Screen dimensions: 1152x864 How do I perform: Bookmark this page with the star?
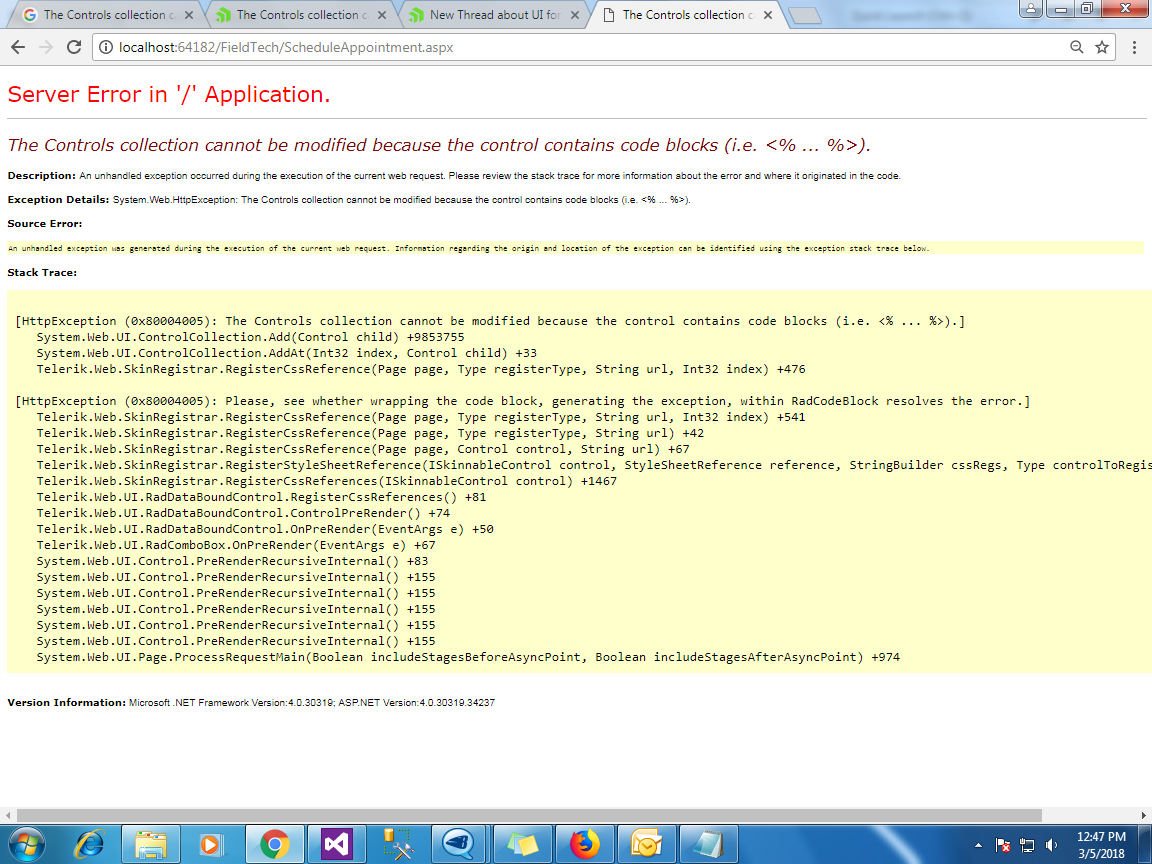pos(1101,47)
